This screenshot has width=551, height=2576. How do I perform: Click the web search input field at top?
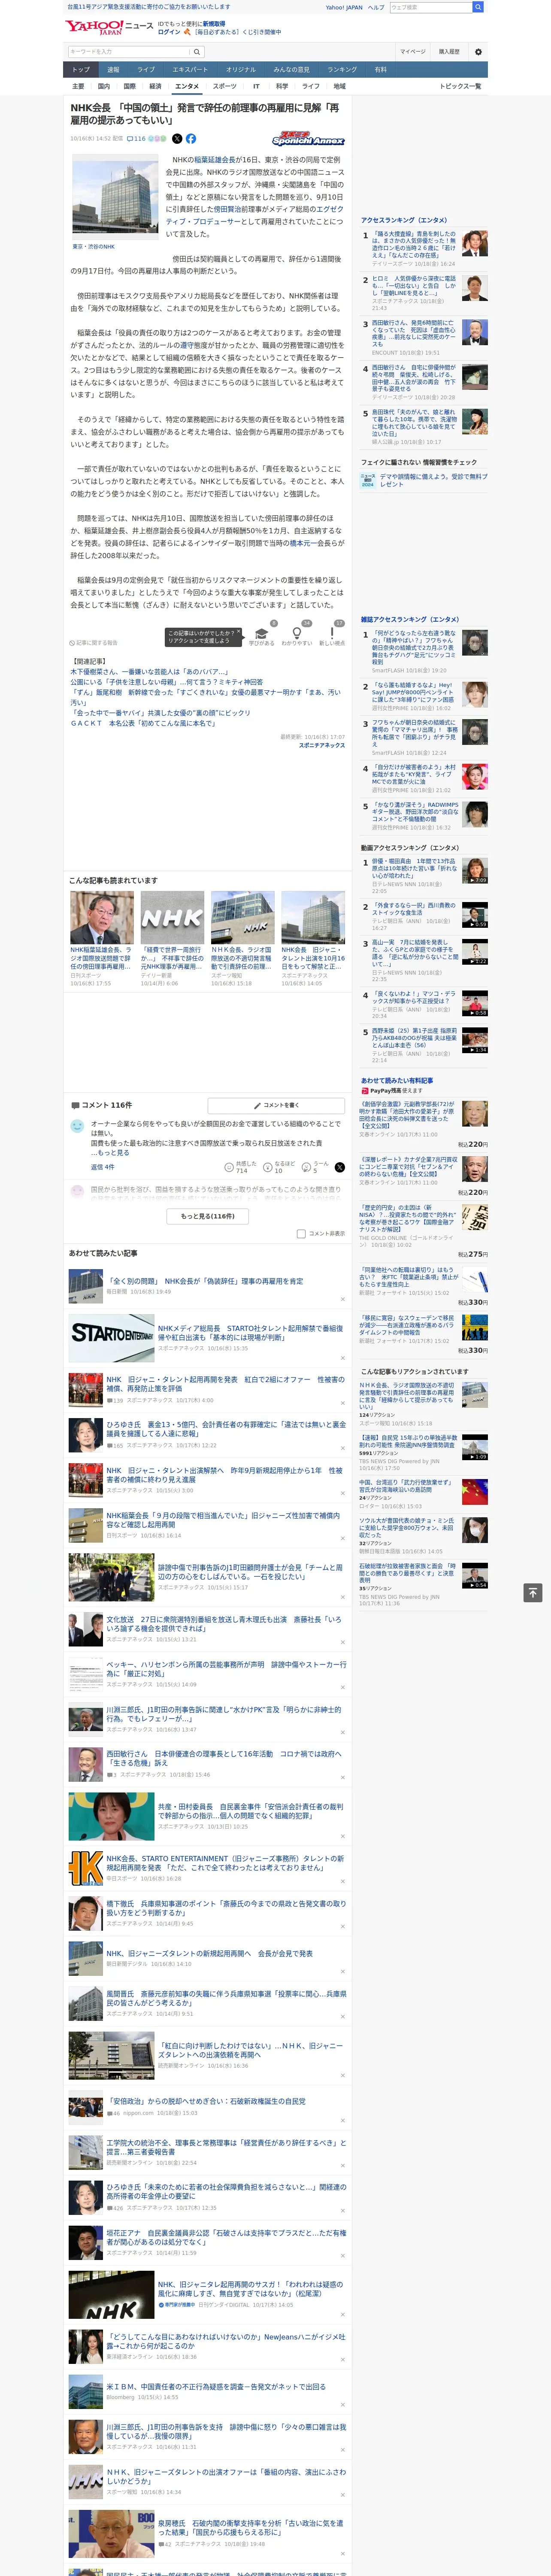tap(431, 7)
